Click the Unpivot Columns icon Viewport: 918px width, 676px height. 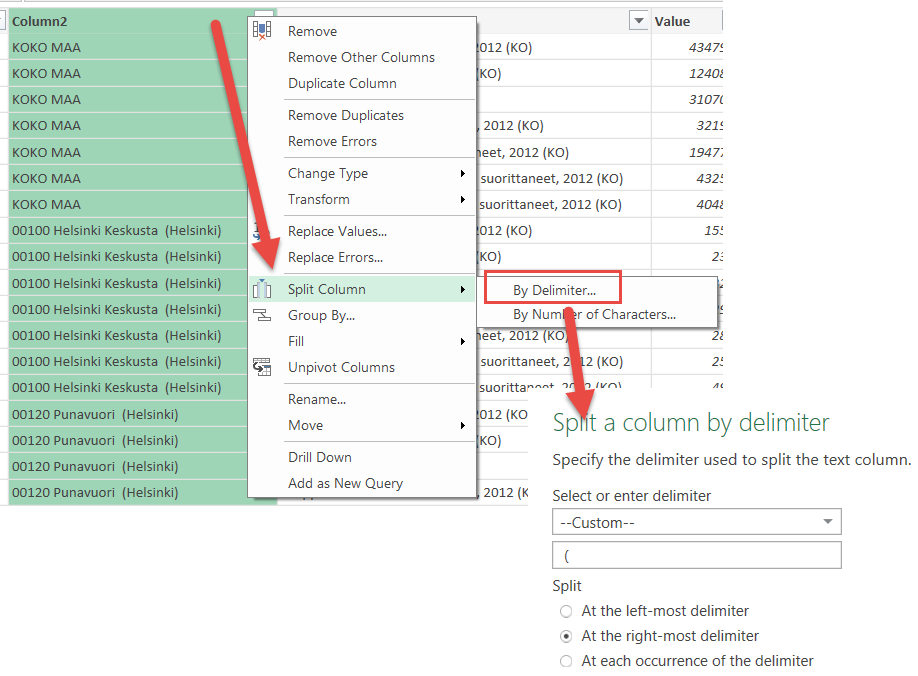pos(262,367)
